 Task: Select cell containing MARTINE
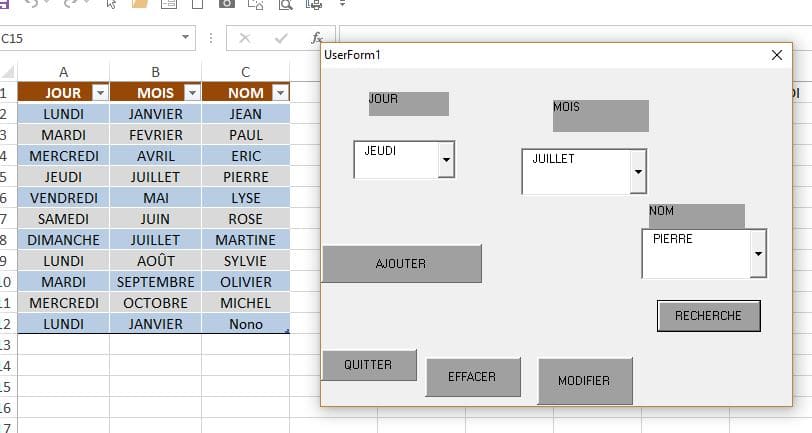[245, 240]
